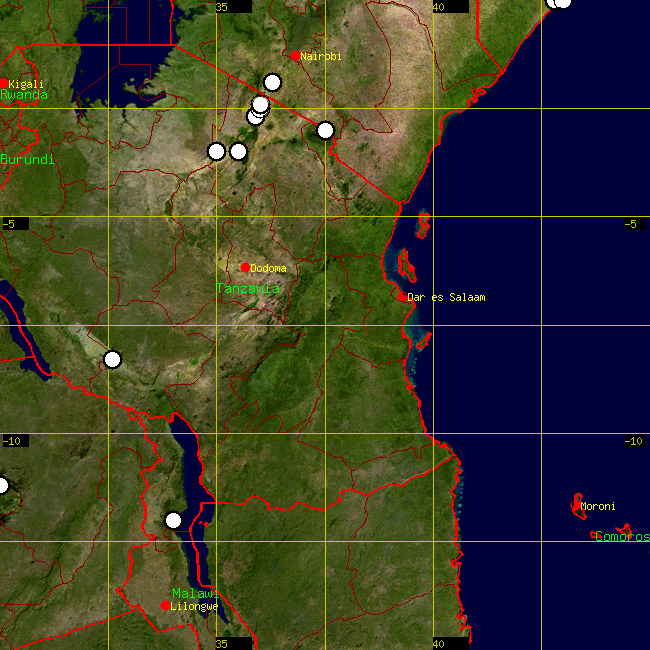Click the red Lilongwe city dot
Image resolution: width=650 pixels, height=650 pixels.
pyautogui.click(x=165, y=606)
